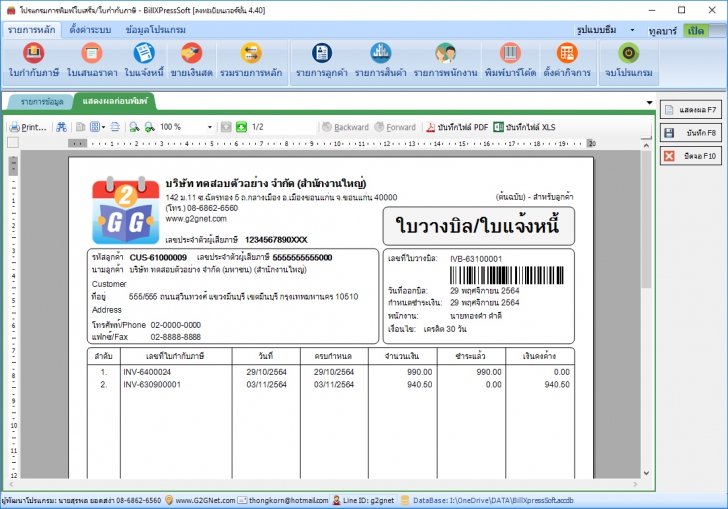Click the Forward navigation button
The width and height of the screenshot is (728, 509).
click(x=395, y=127)
